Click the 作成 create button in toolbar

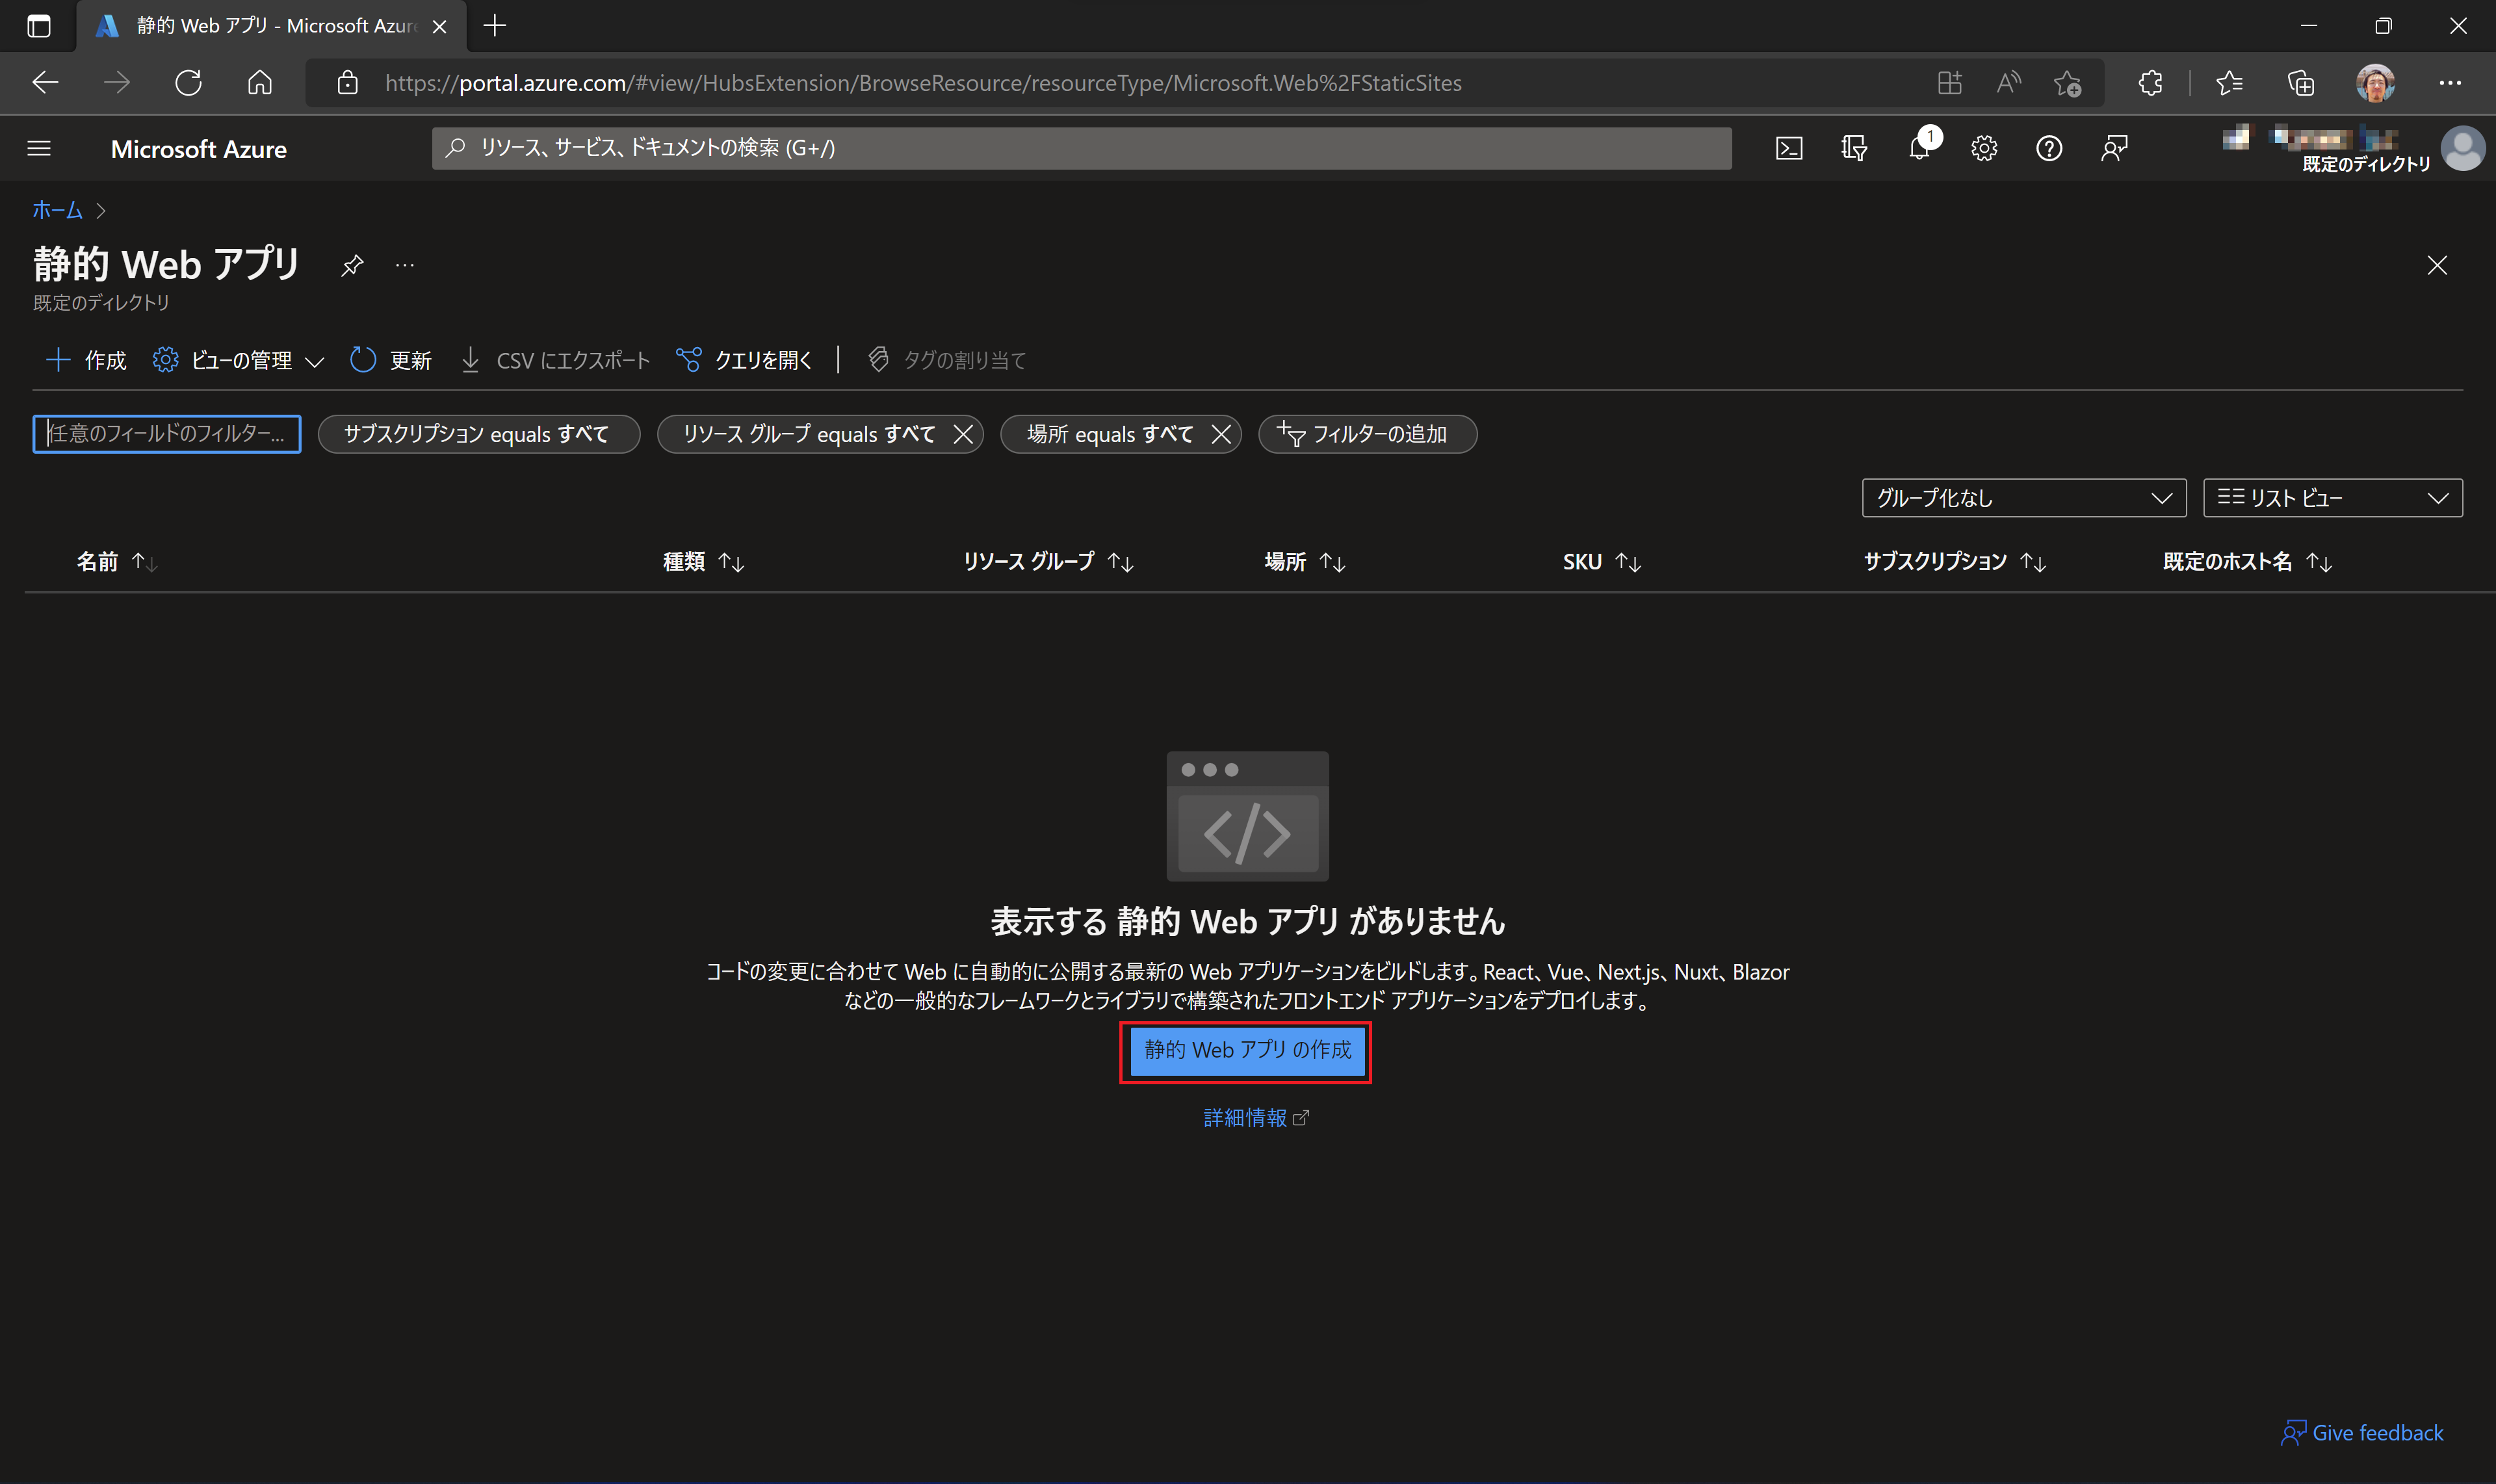(86, 360)
